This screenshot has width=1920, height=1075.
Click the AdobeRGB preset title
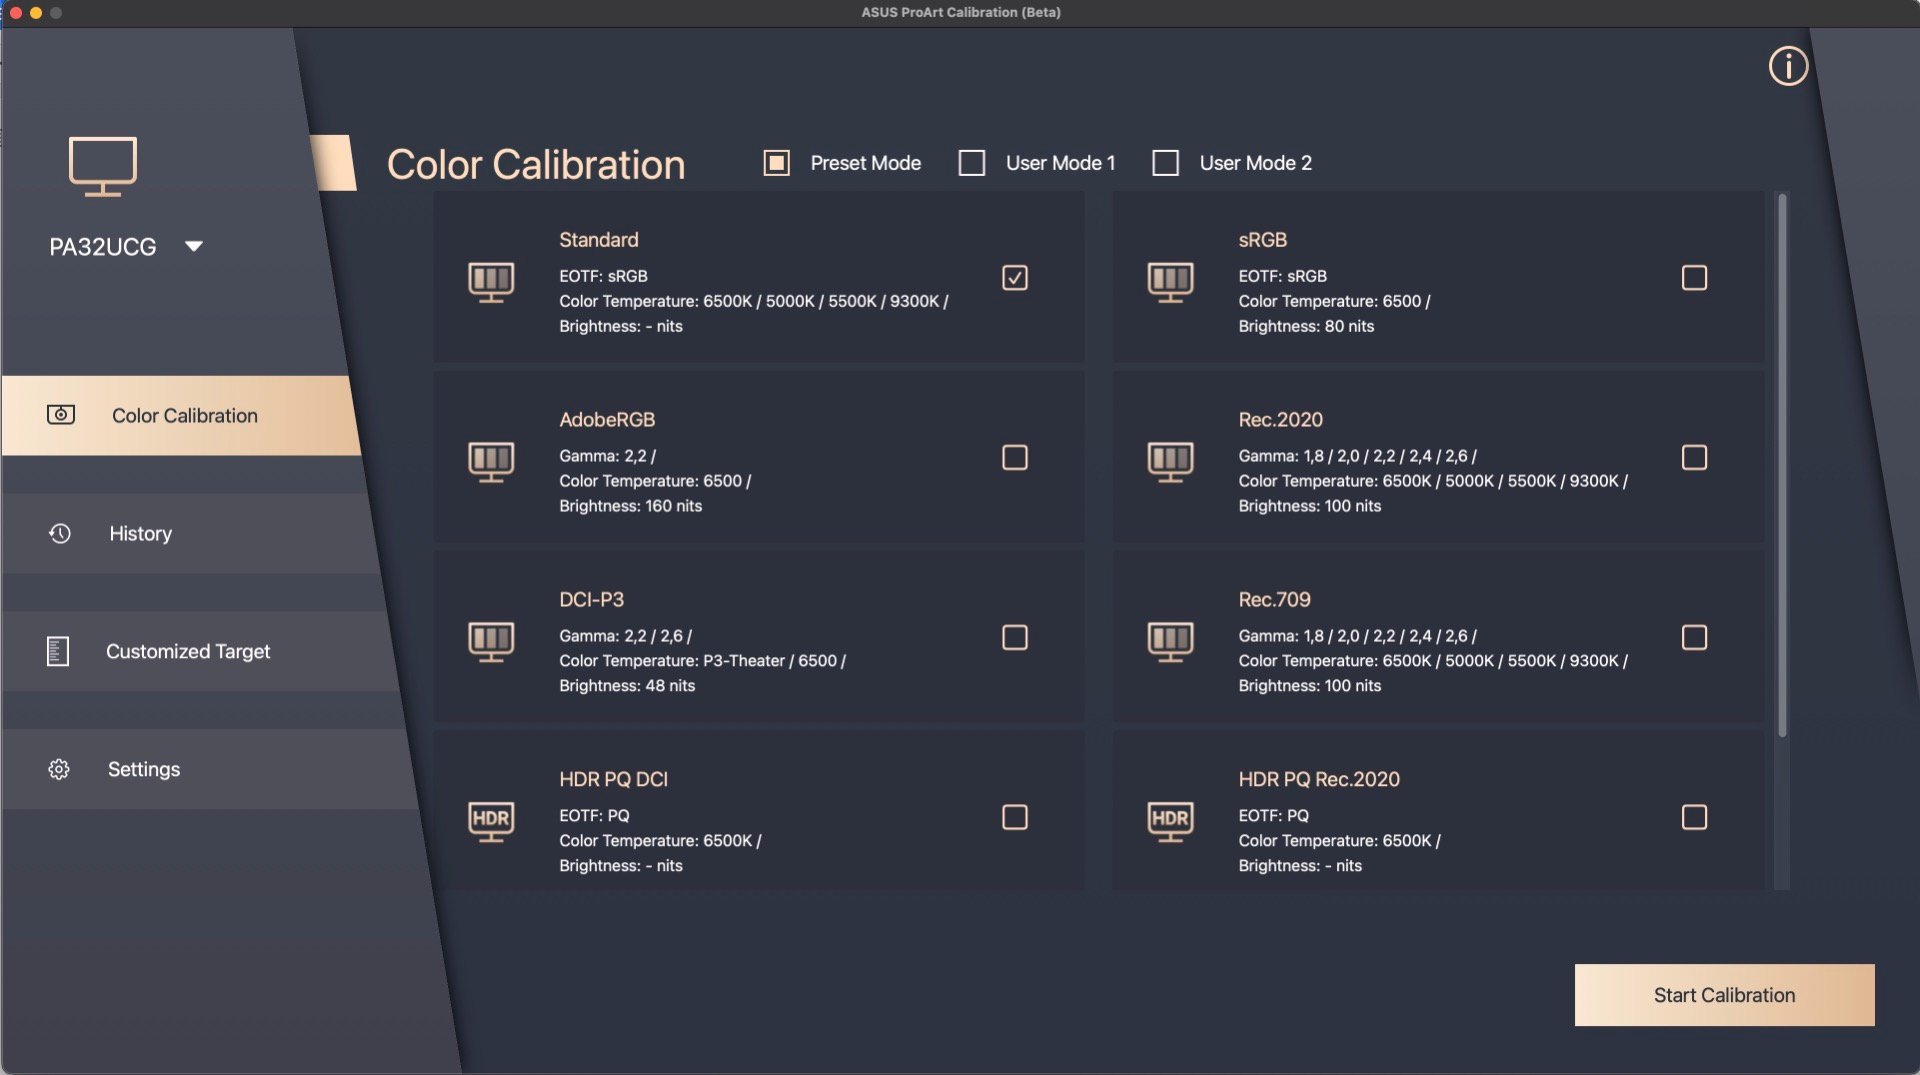click(x=607, y=420)
